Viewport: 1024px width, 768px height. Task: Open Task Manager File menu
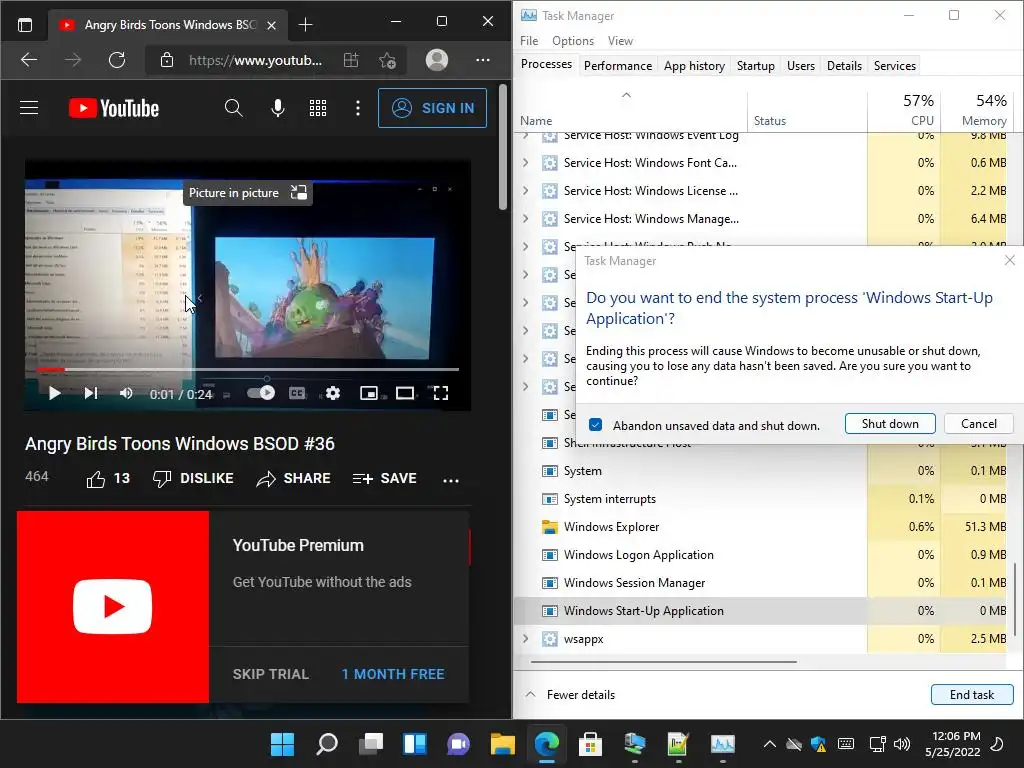(x=529, y=40)
